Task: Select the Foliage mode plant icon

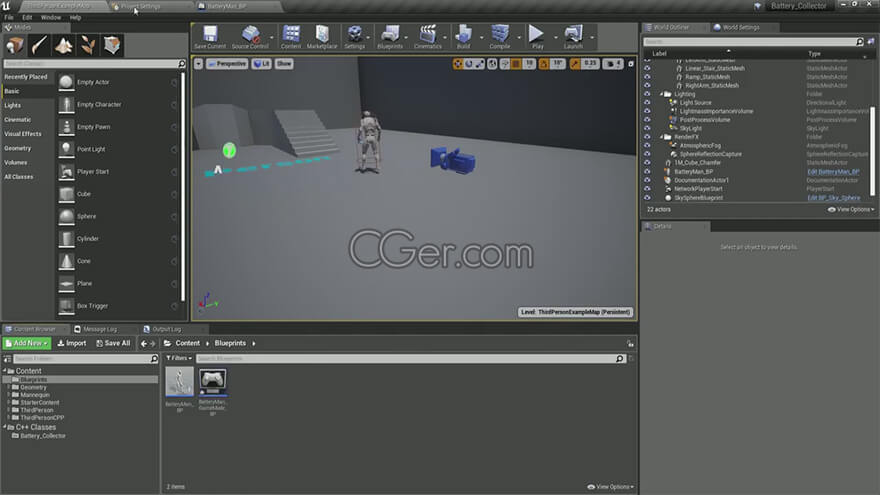Action: point(88,45)
